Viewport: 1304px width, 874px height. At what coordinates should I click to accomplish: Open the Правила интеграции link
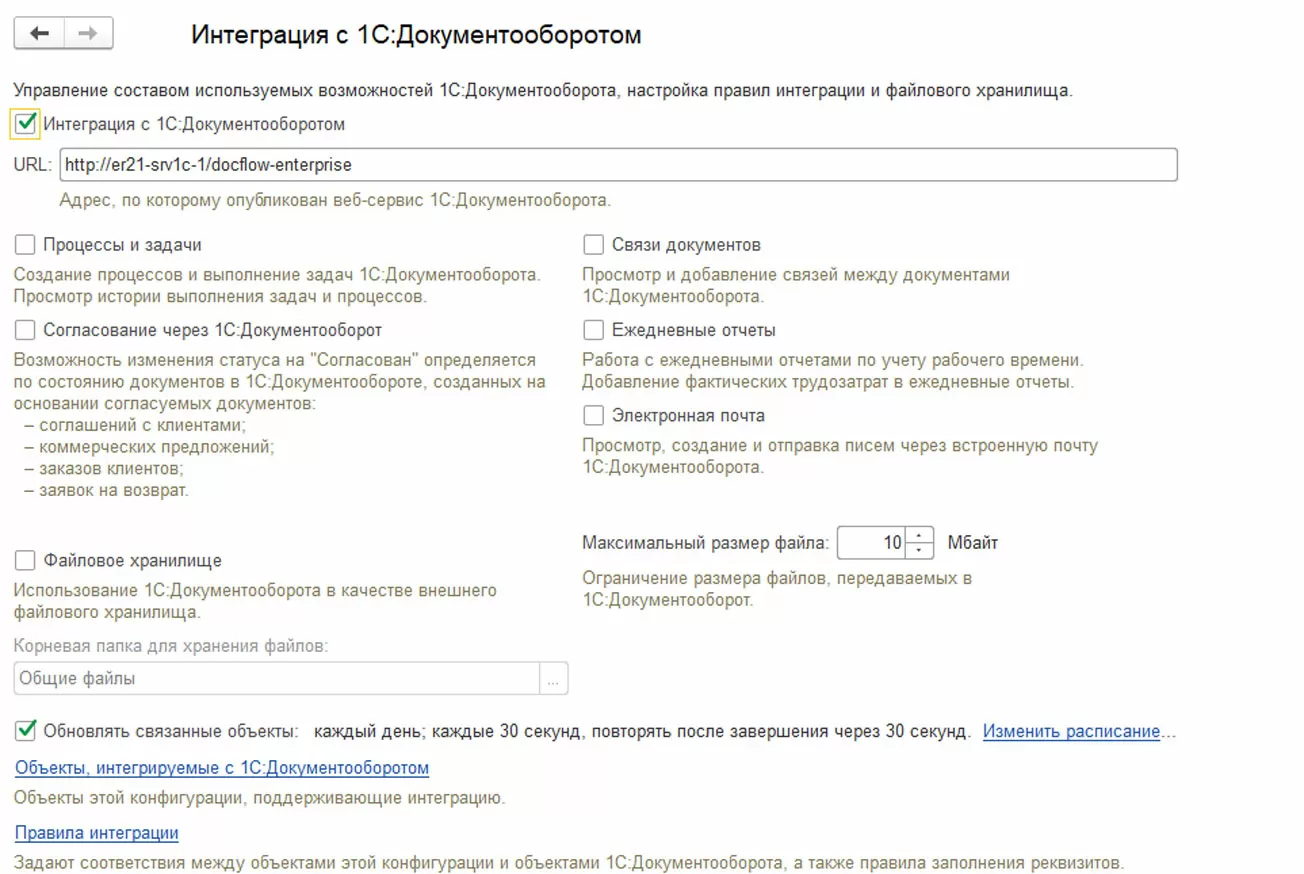tap(97, 833)
